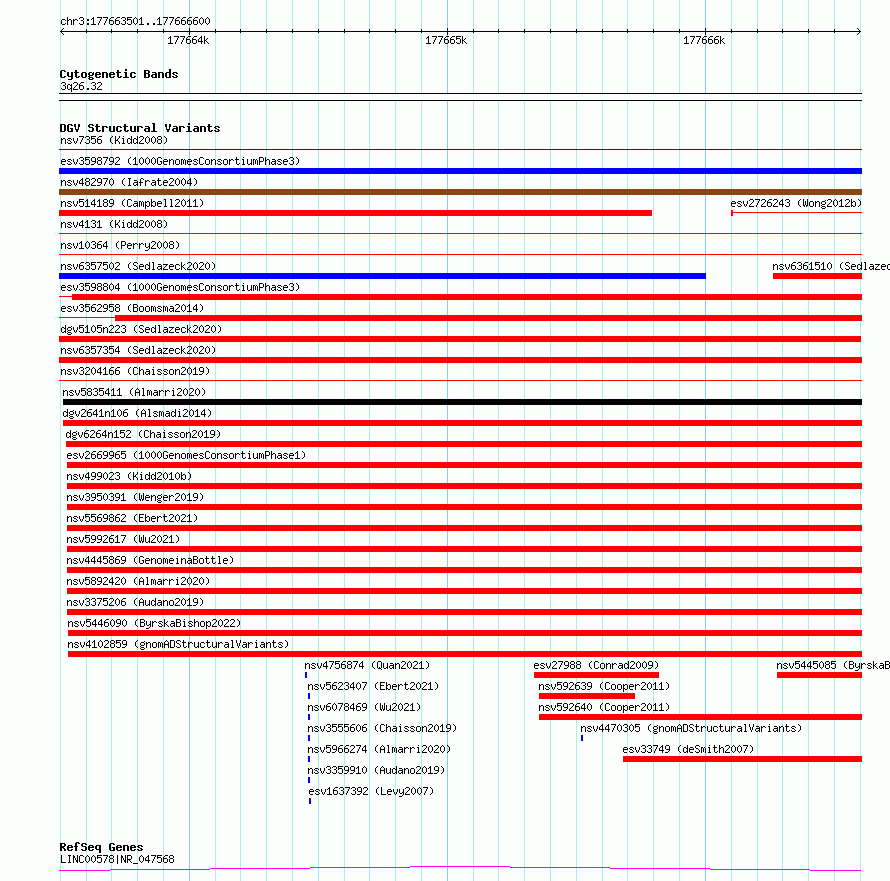
Task: Click the Cytogenetic Bands track title
Action: tap(119, 74)
